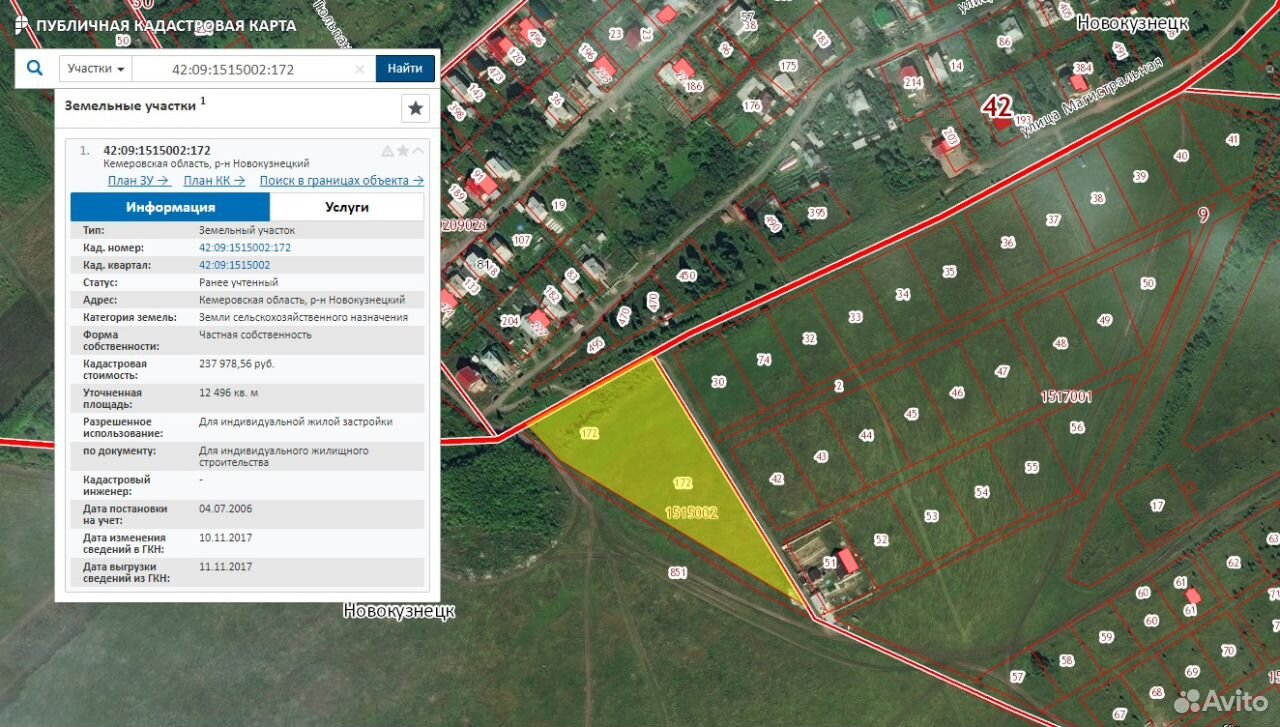Image resolution: width=1280 pixels, height=727 pixels.
Task: Open the Участки search type dropdown
Action: coord(97,69)
